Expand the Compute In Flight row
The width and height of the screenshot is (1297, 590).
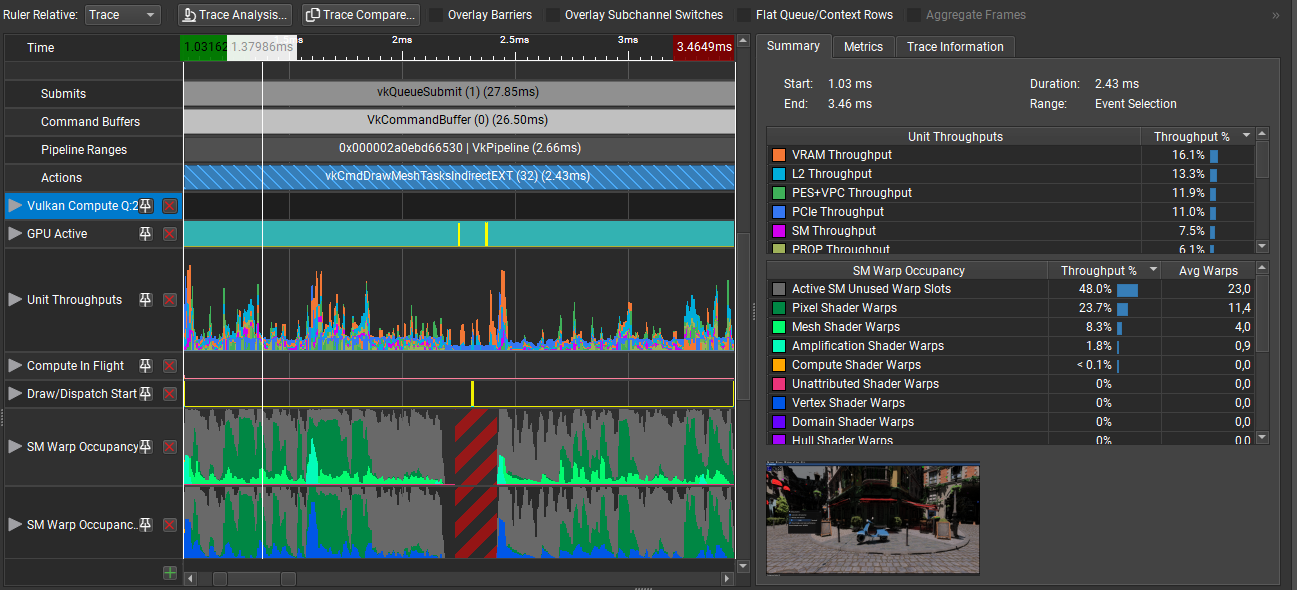[15, 366]
